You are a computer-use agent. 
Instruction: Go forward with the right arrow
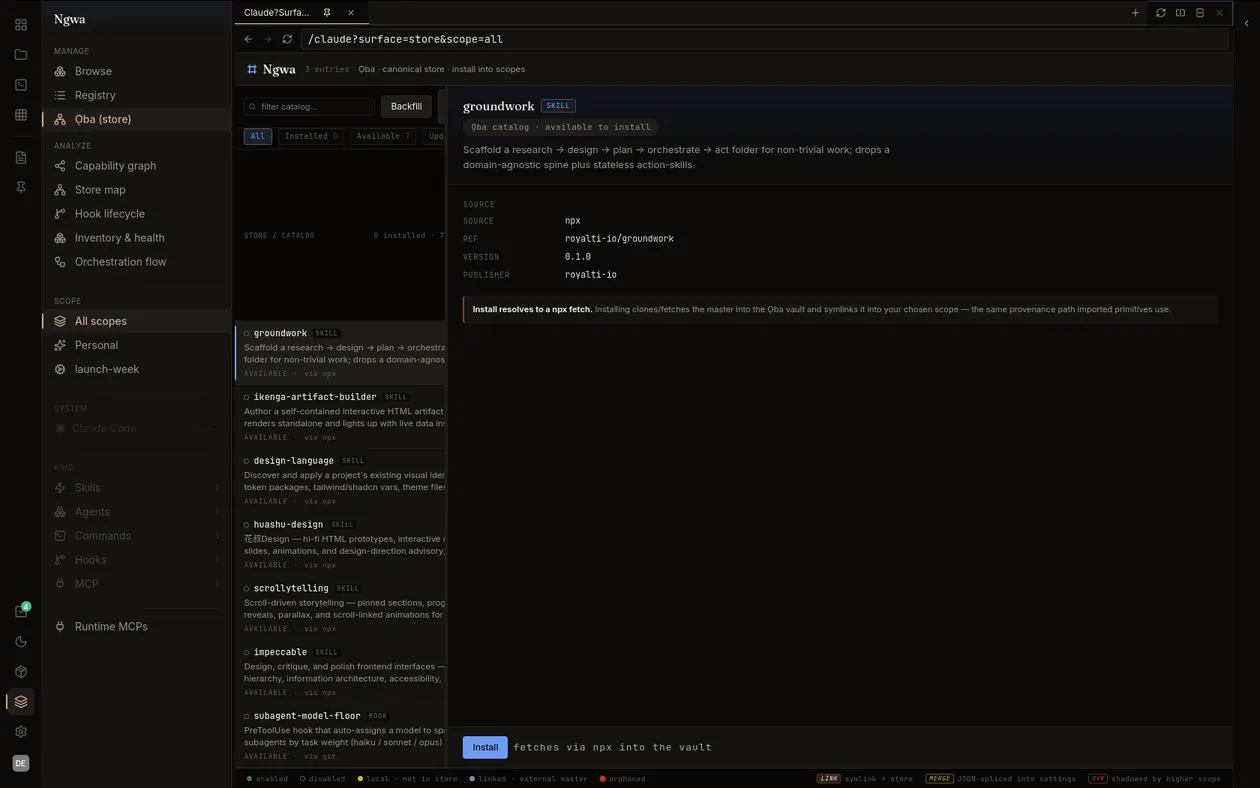[x=267, y=39]
